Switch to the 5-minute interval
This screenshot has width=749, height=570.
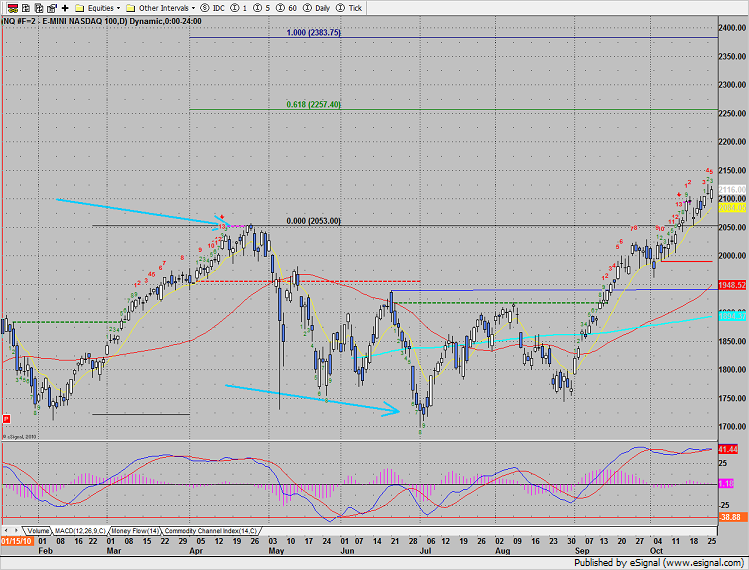(x=261, y=8)
